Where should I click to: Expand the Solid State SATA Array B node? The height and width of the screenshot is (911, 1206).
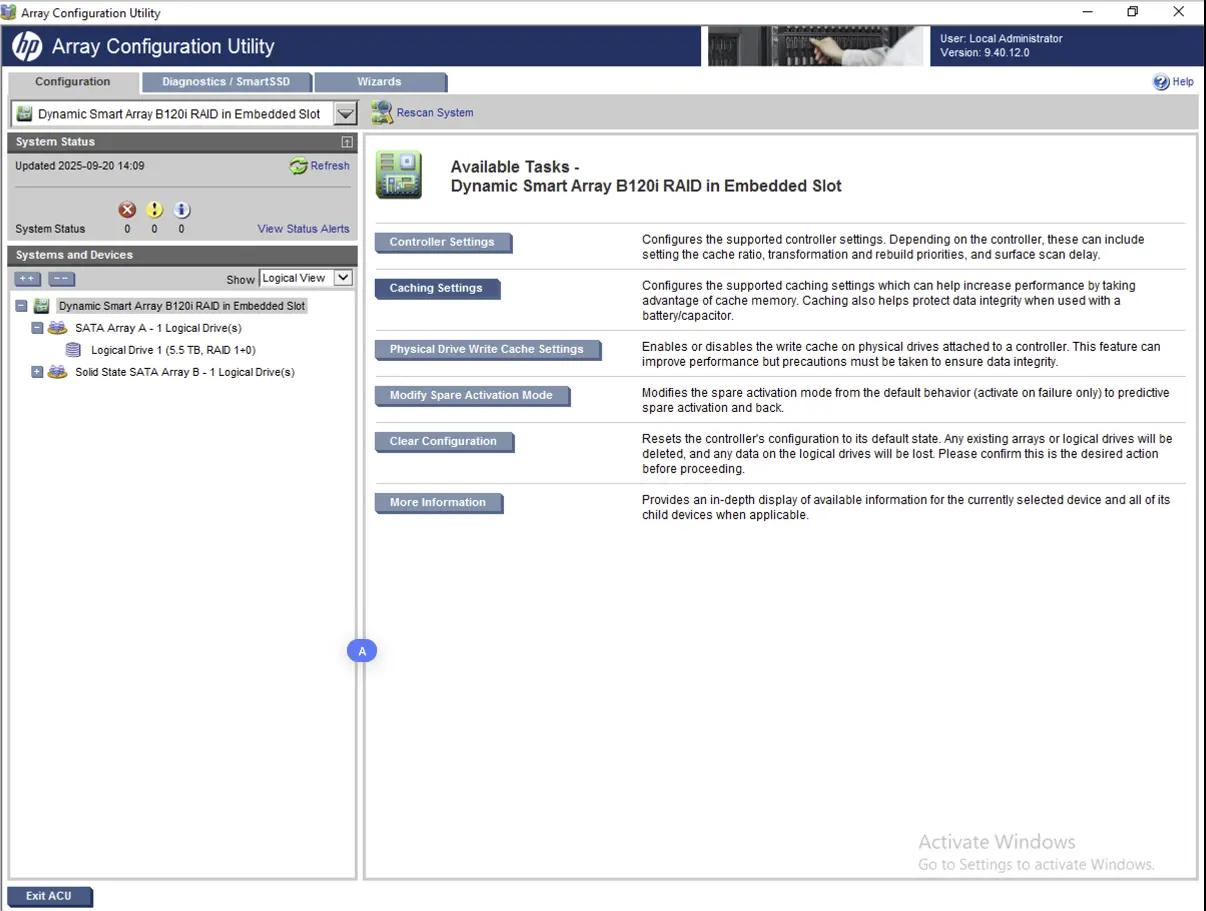click(x=37, y=372)
